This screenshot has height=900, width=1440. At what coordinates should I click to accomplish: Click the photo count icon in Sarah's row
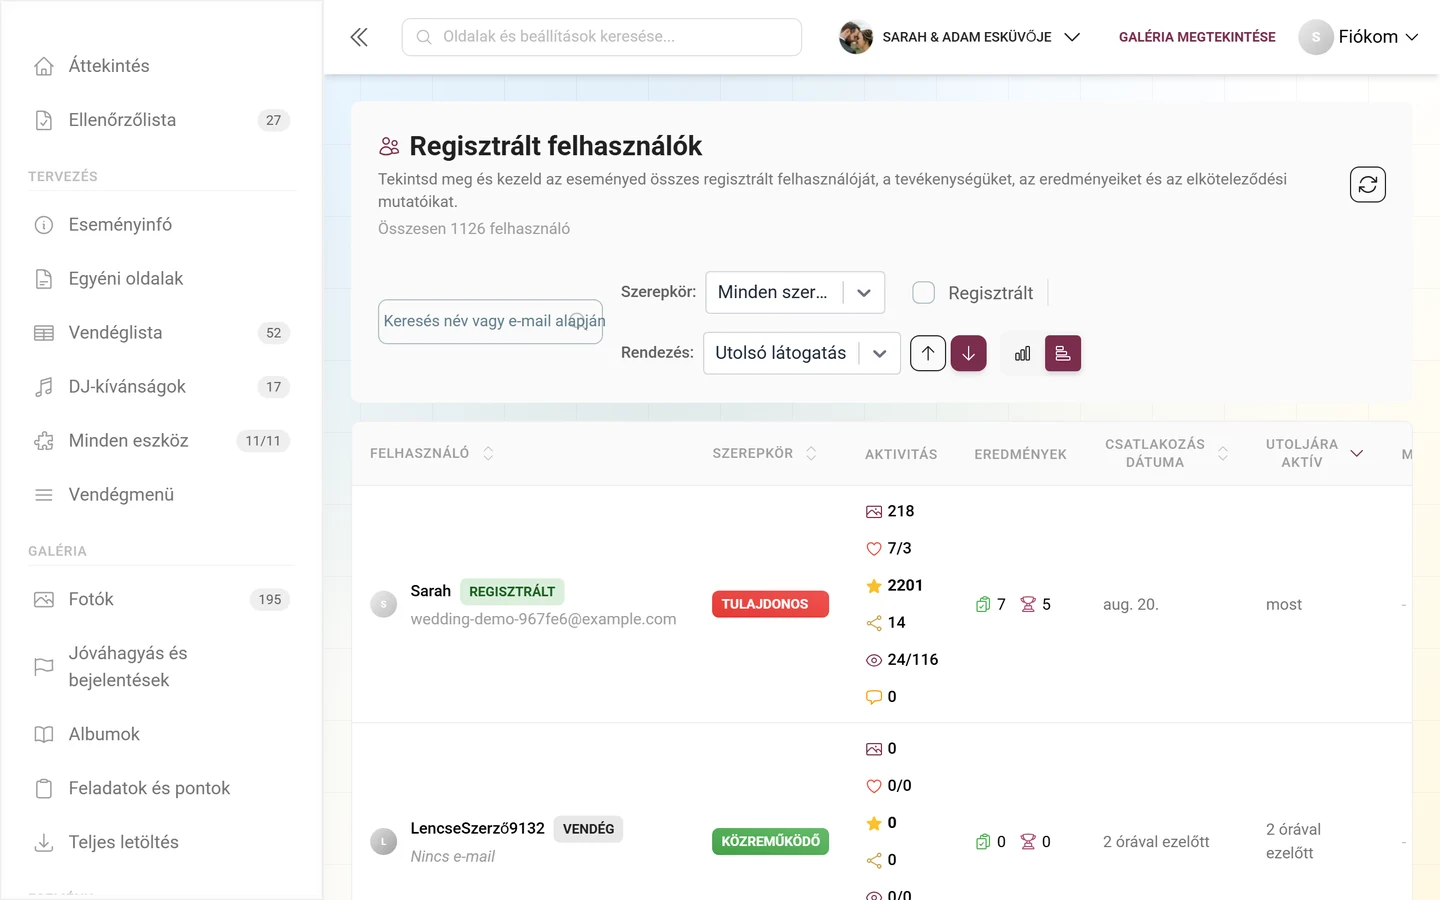tap(874, 512)
